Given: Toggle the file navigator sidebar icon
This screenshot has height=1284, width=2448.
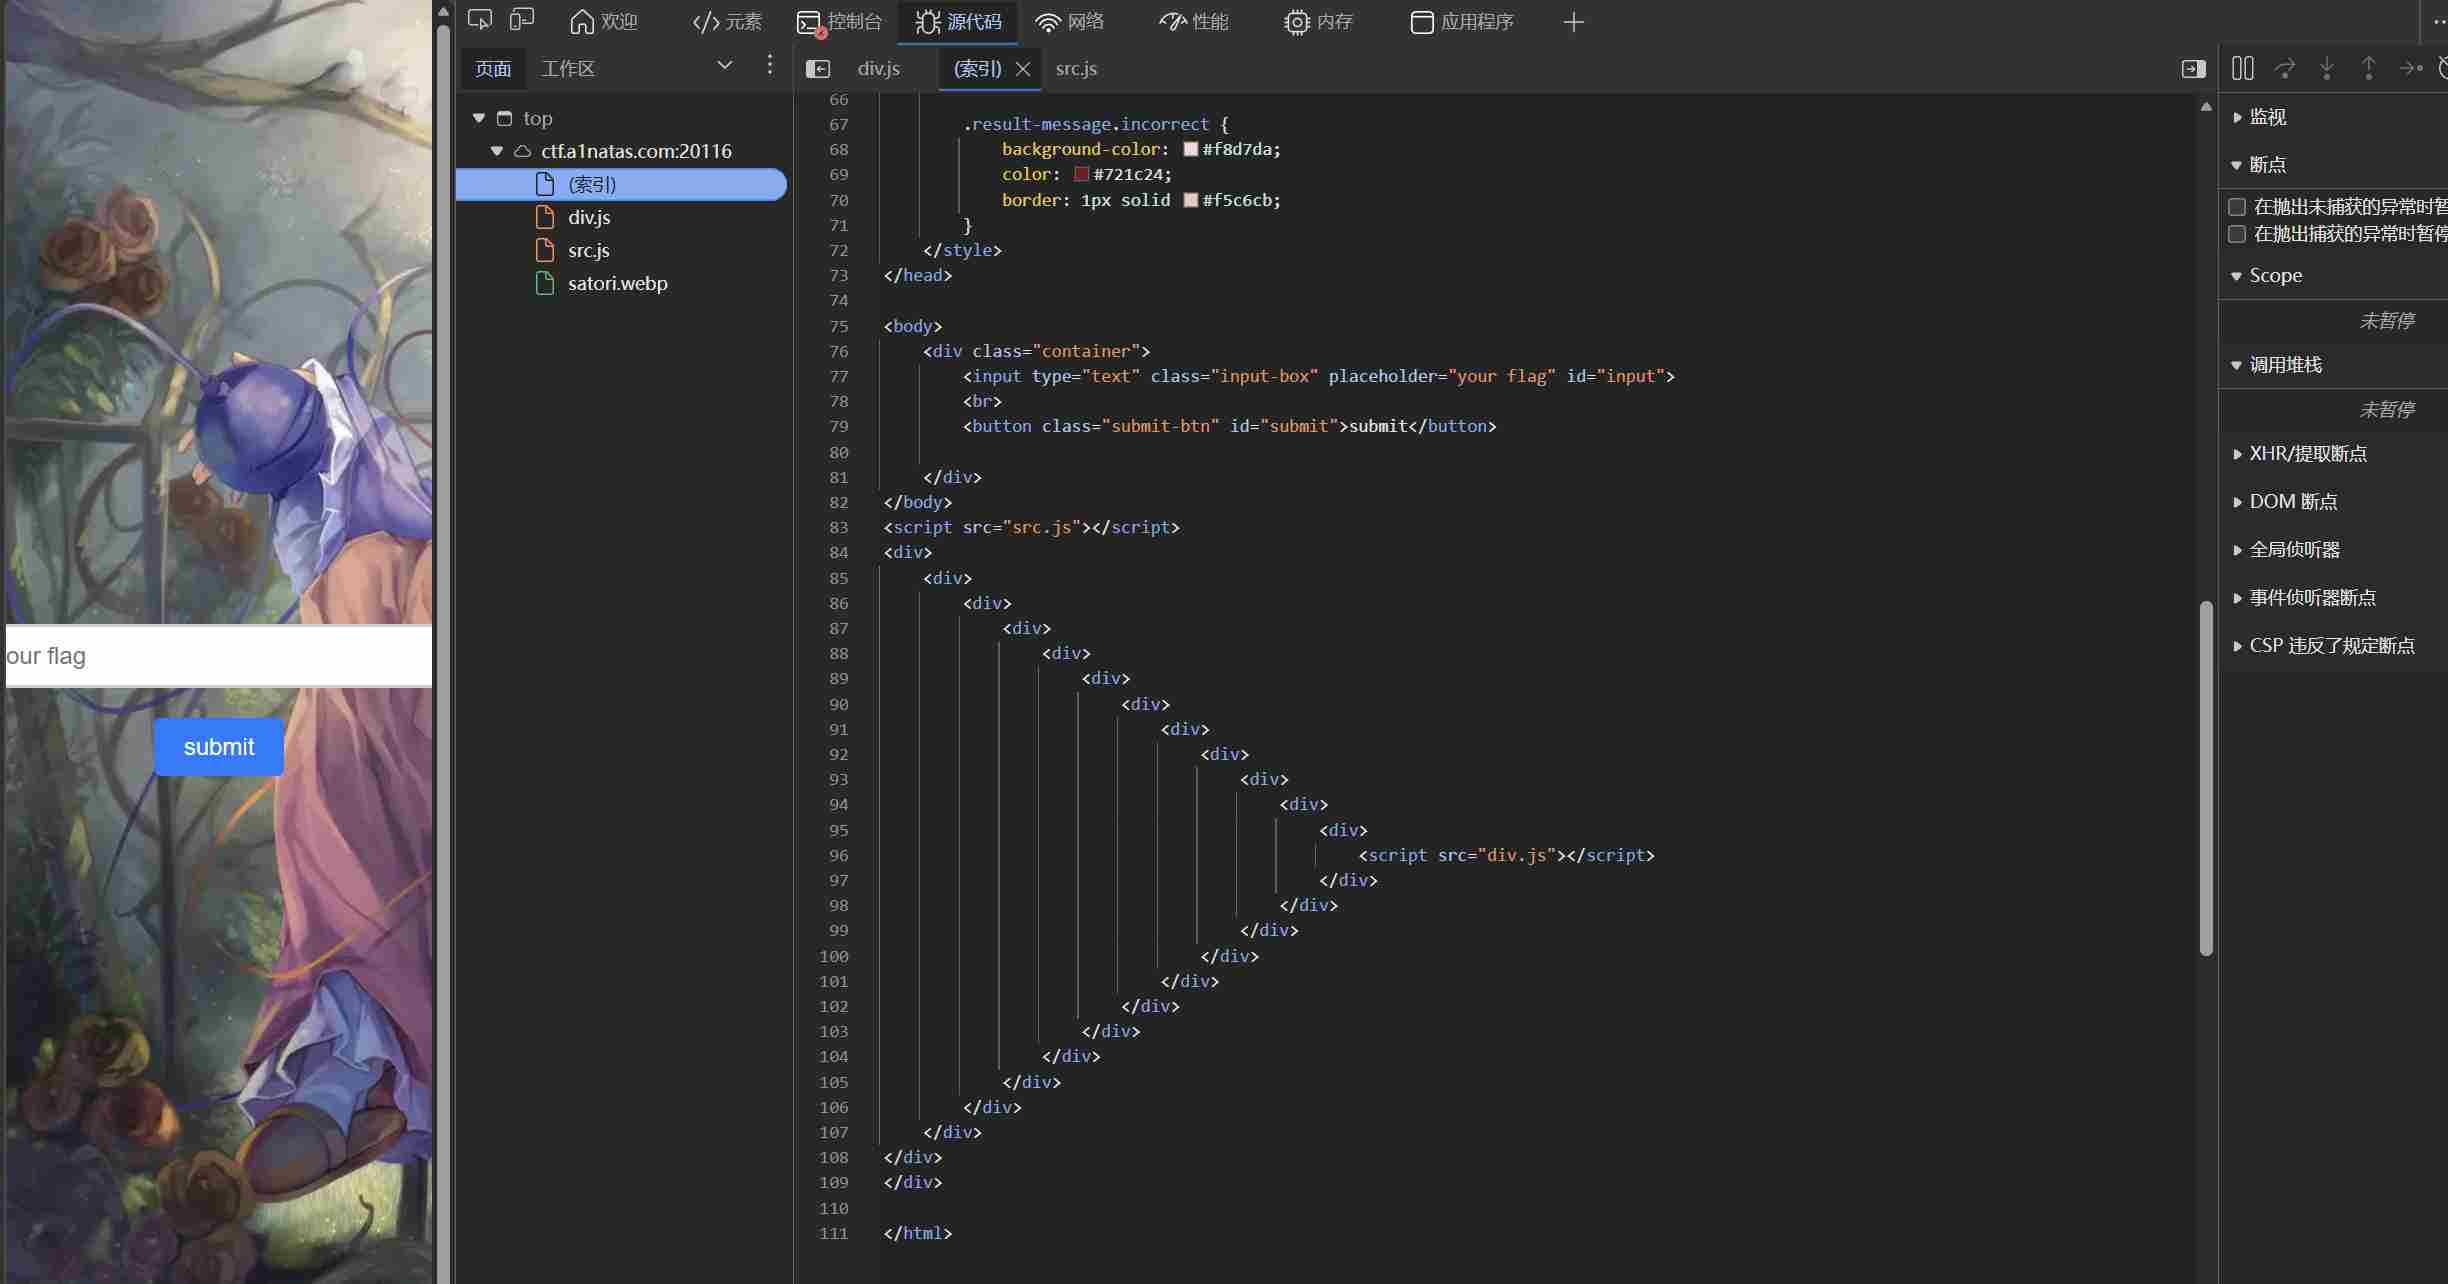Looking at the screenshot, I should 818,69.
